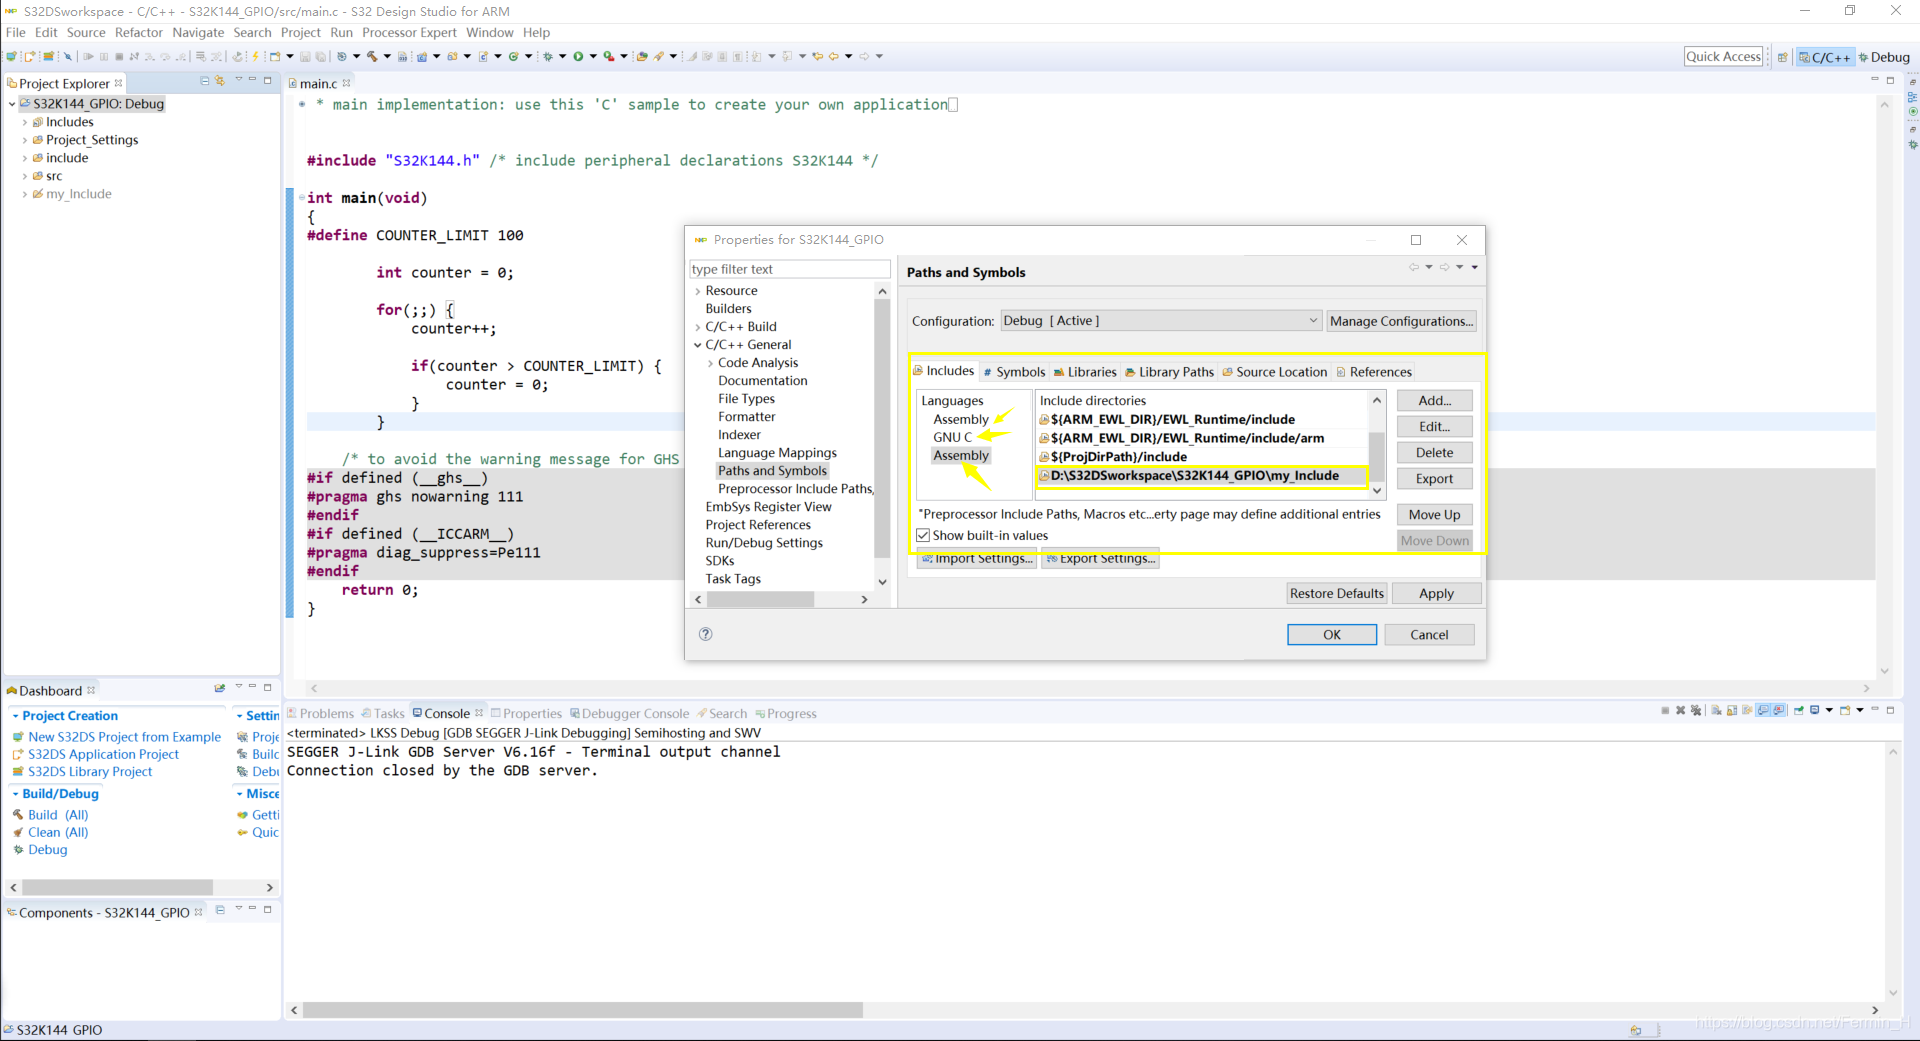Switch to the Debug perspective
Image resolution: width=1920 pixels, height=1041 pixels.
pyautogui.click(x=1884, y=57)
